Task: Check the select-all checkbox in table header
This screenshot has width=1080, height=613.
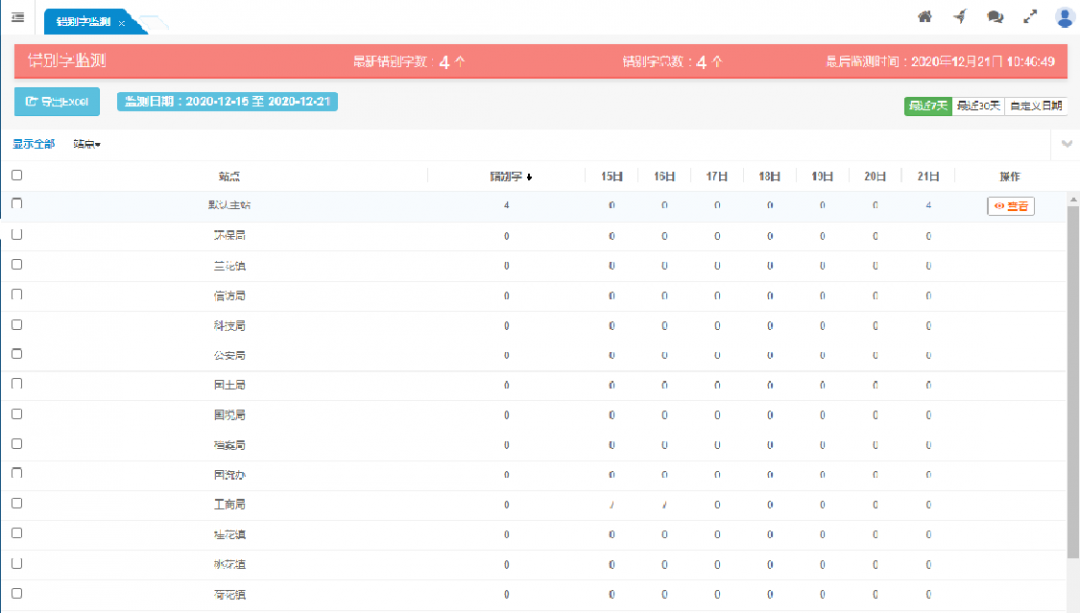Action: pyautogui.click(x=16, y=175)
